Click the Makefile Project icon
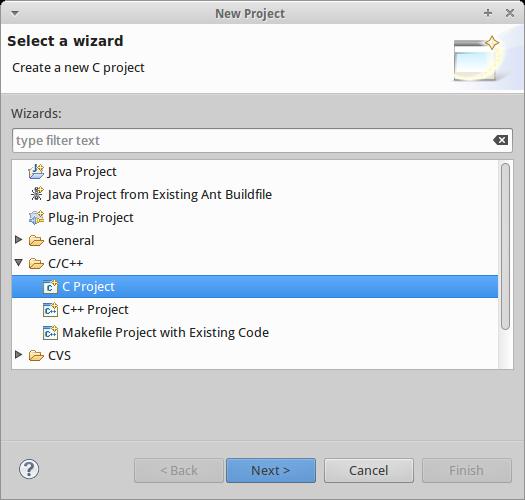Viewport: 525px width, 500px height. [50, 333]
